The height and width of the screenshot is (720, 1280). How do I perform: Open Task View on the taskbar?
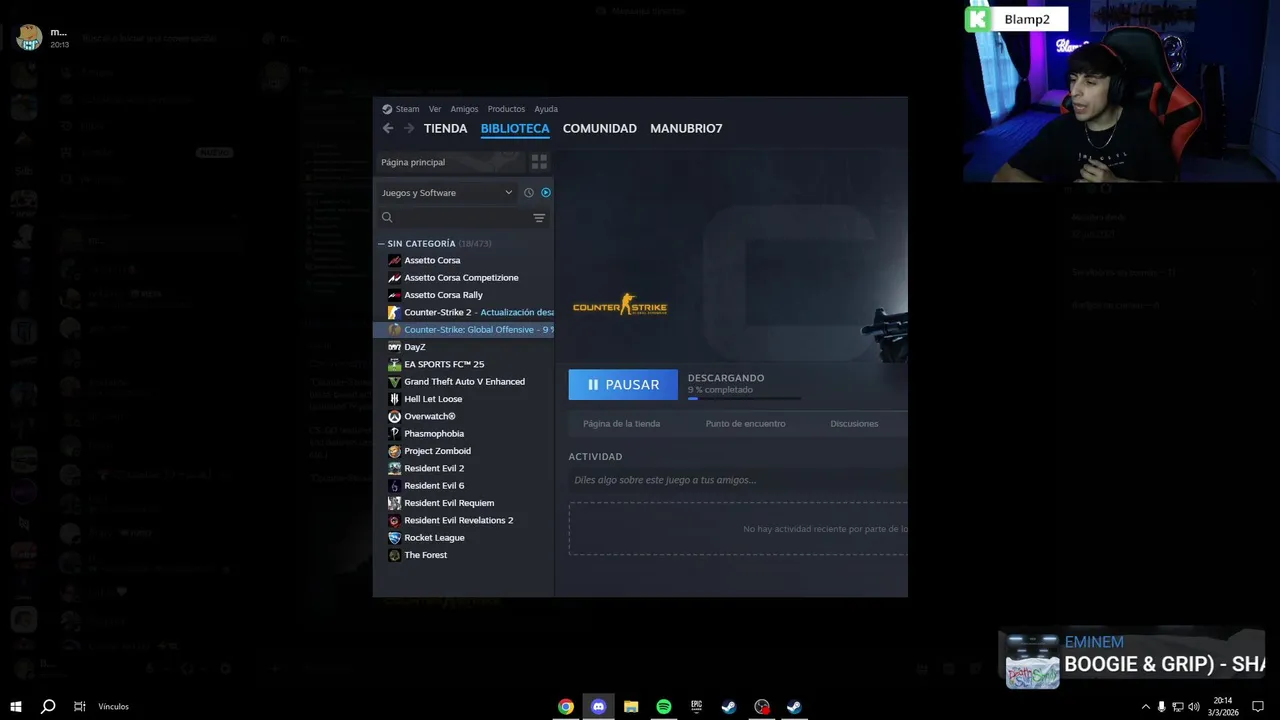[x=79, y=706]
